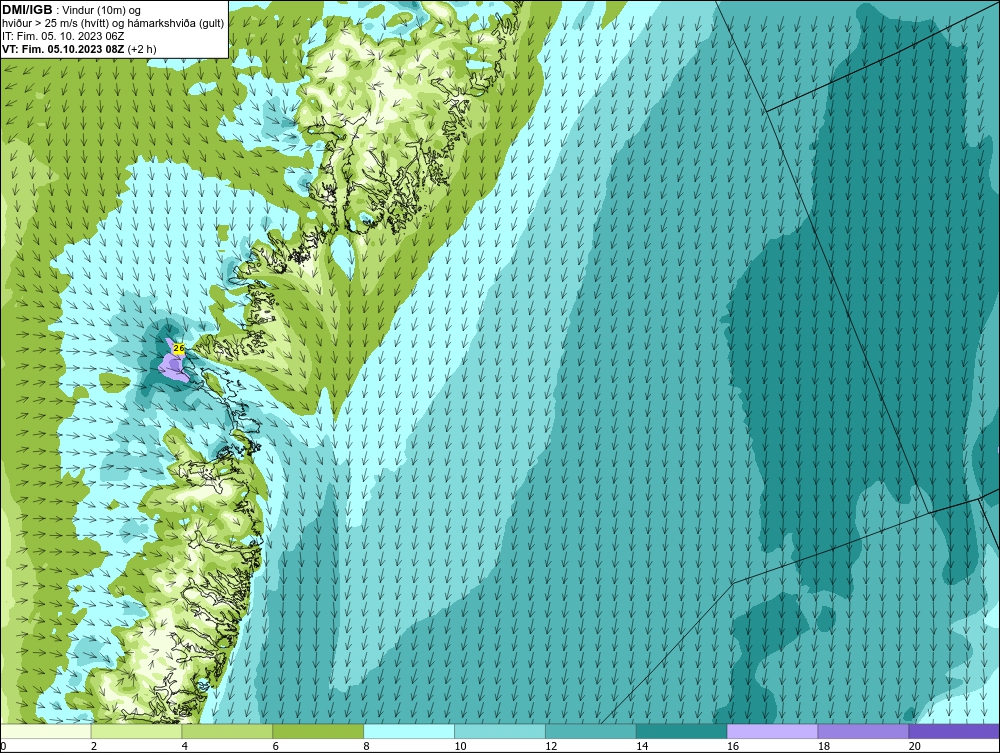Screen dimensions: 1000x753
Task: Click the above 20 m/s violet swatch
Action: (954, 731)
